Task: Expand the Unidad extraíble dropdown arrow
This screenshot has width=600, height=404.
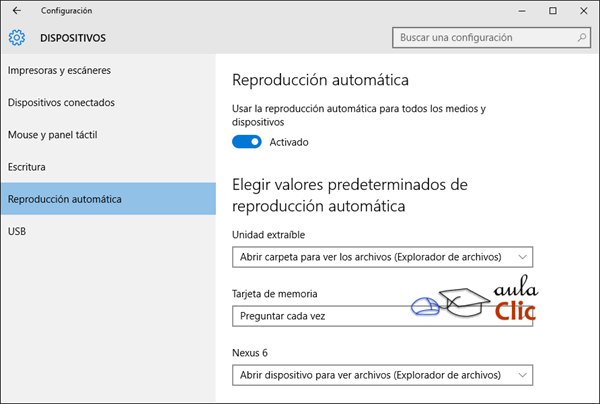Action: (x=522, y=257)
